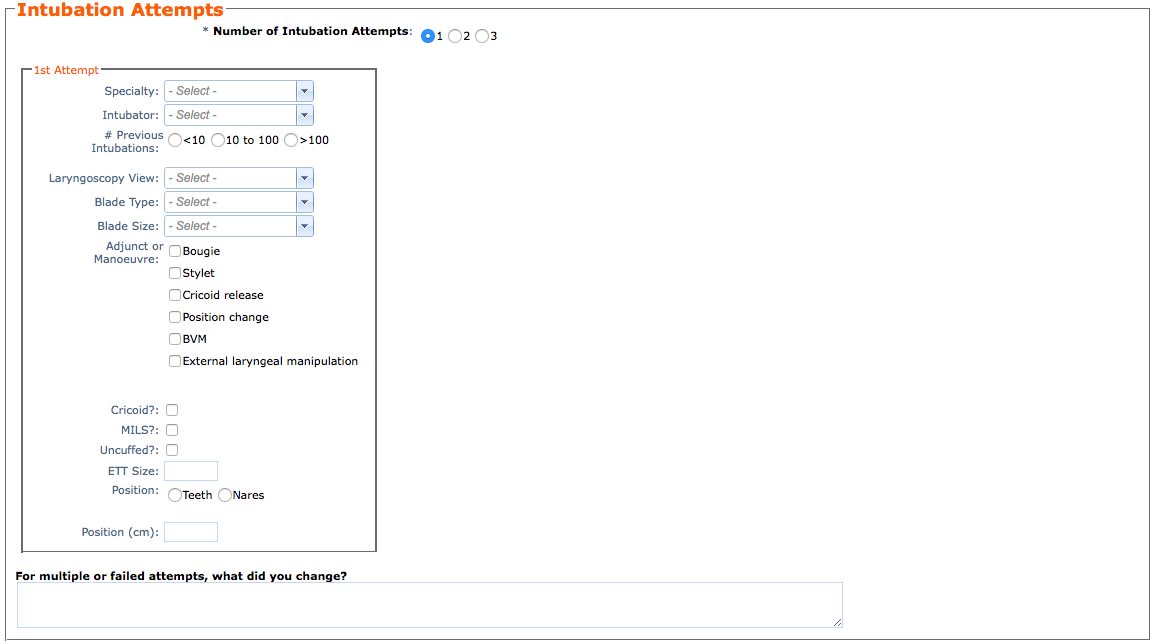Expand the Blade Size dropdown
1164x644 pixels.
pyautogui.click(x=238, y=226)
